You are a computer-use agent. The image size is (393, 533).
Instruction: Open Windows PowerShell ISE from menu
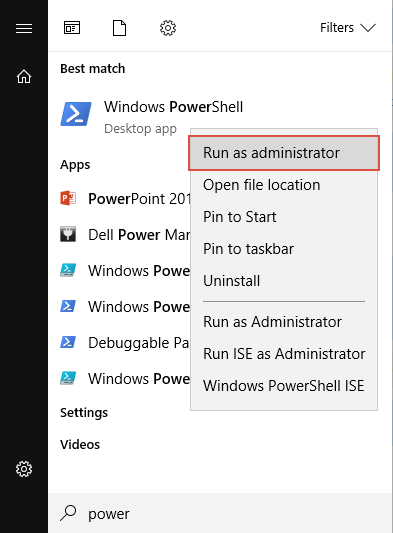point(284,386)
